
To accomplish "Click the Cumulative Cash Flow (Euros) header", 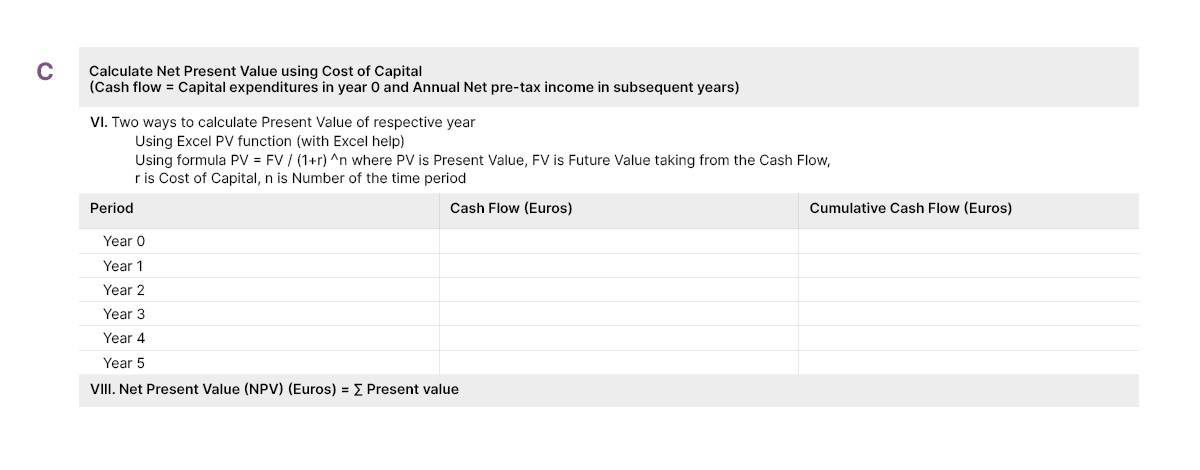I will pos(910,209).
